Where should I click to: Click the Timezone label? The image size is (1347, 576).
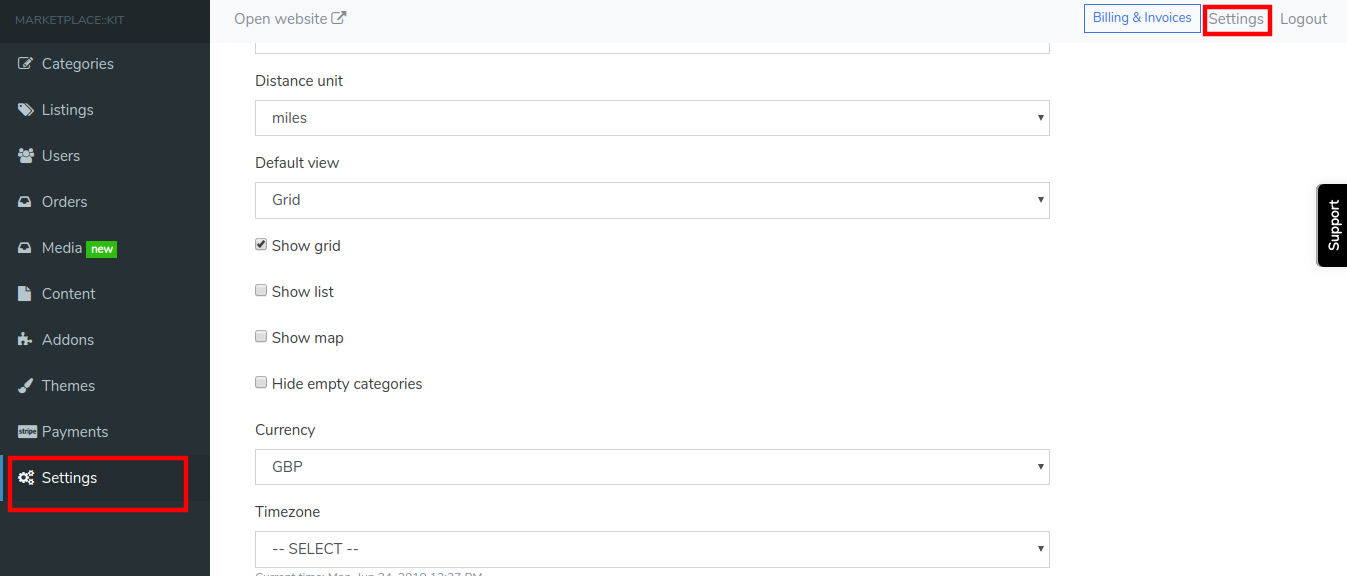(x=288, y=512)
